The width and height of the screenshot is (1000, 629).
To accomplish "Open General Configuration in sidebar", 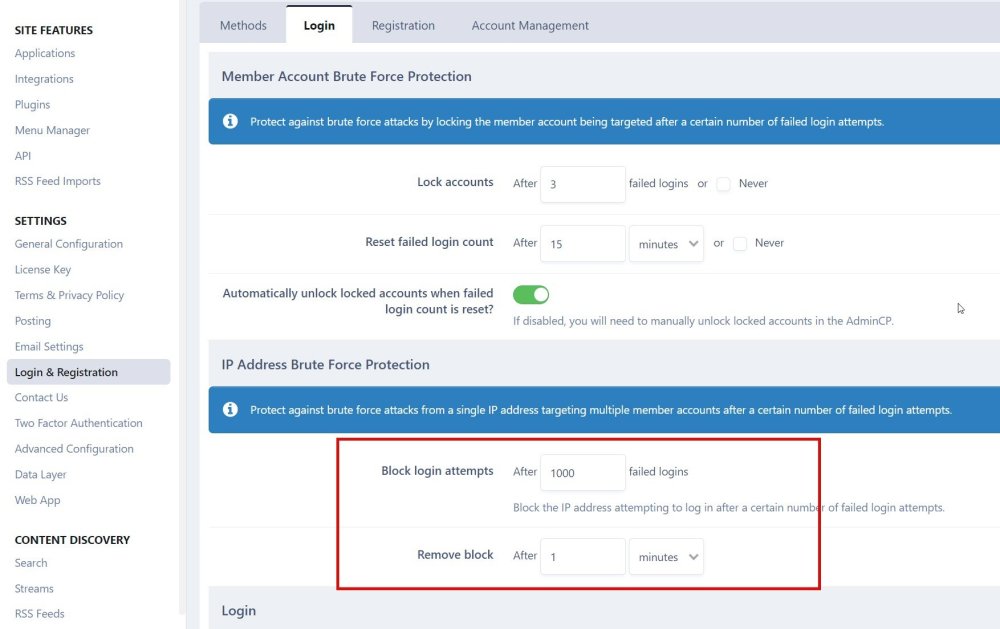I will pos(69,244).
